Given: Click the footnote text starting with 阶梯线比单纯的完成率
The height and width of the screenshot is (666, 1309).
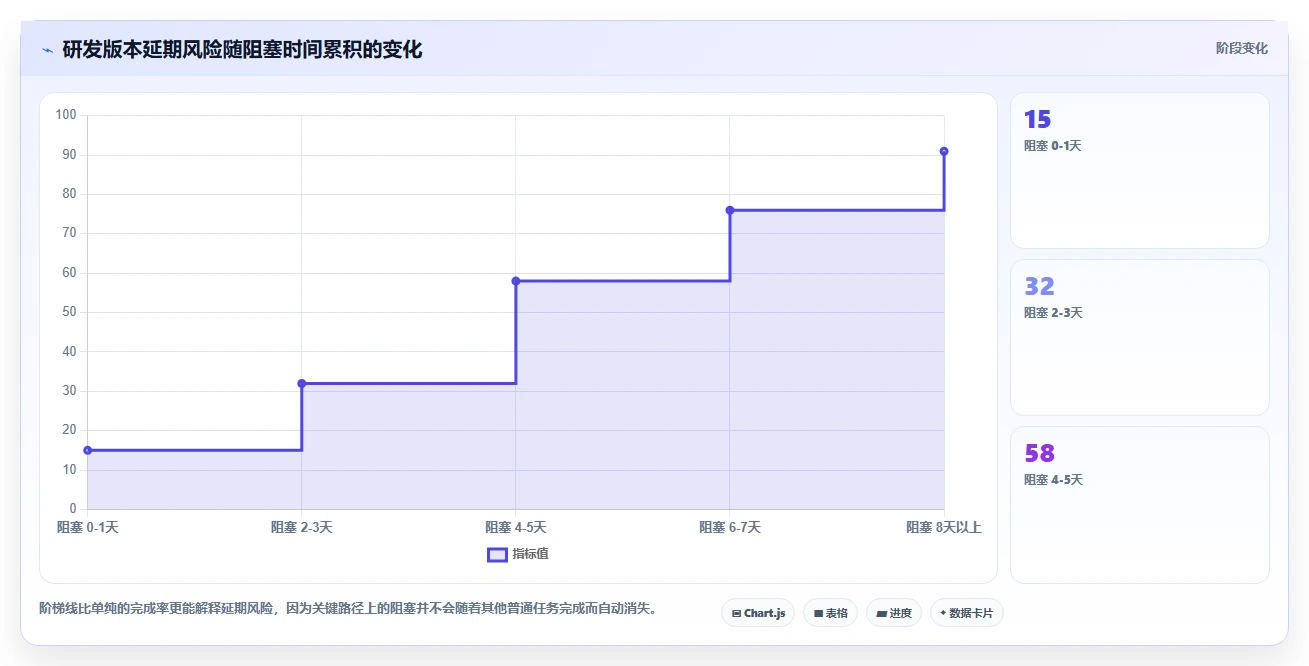Looking at the screenshot, I should pos(348,608).
